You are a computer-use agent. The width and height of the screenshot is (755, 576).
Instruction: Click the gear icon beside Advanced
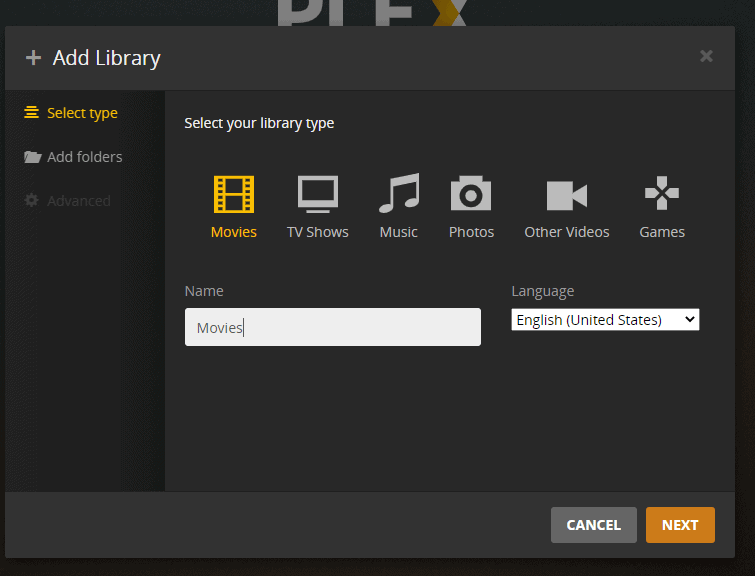[32, 201]
